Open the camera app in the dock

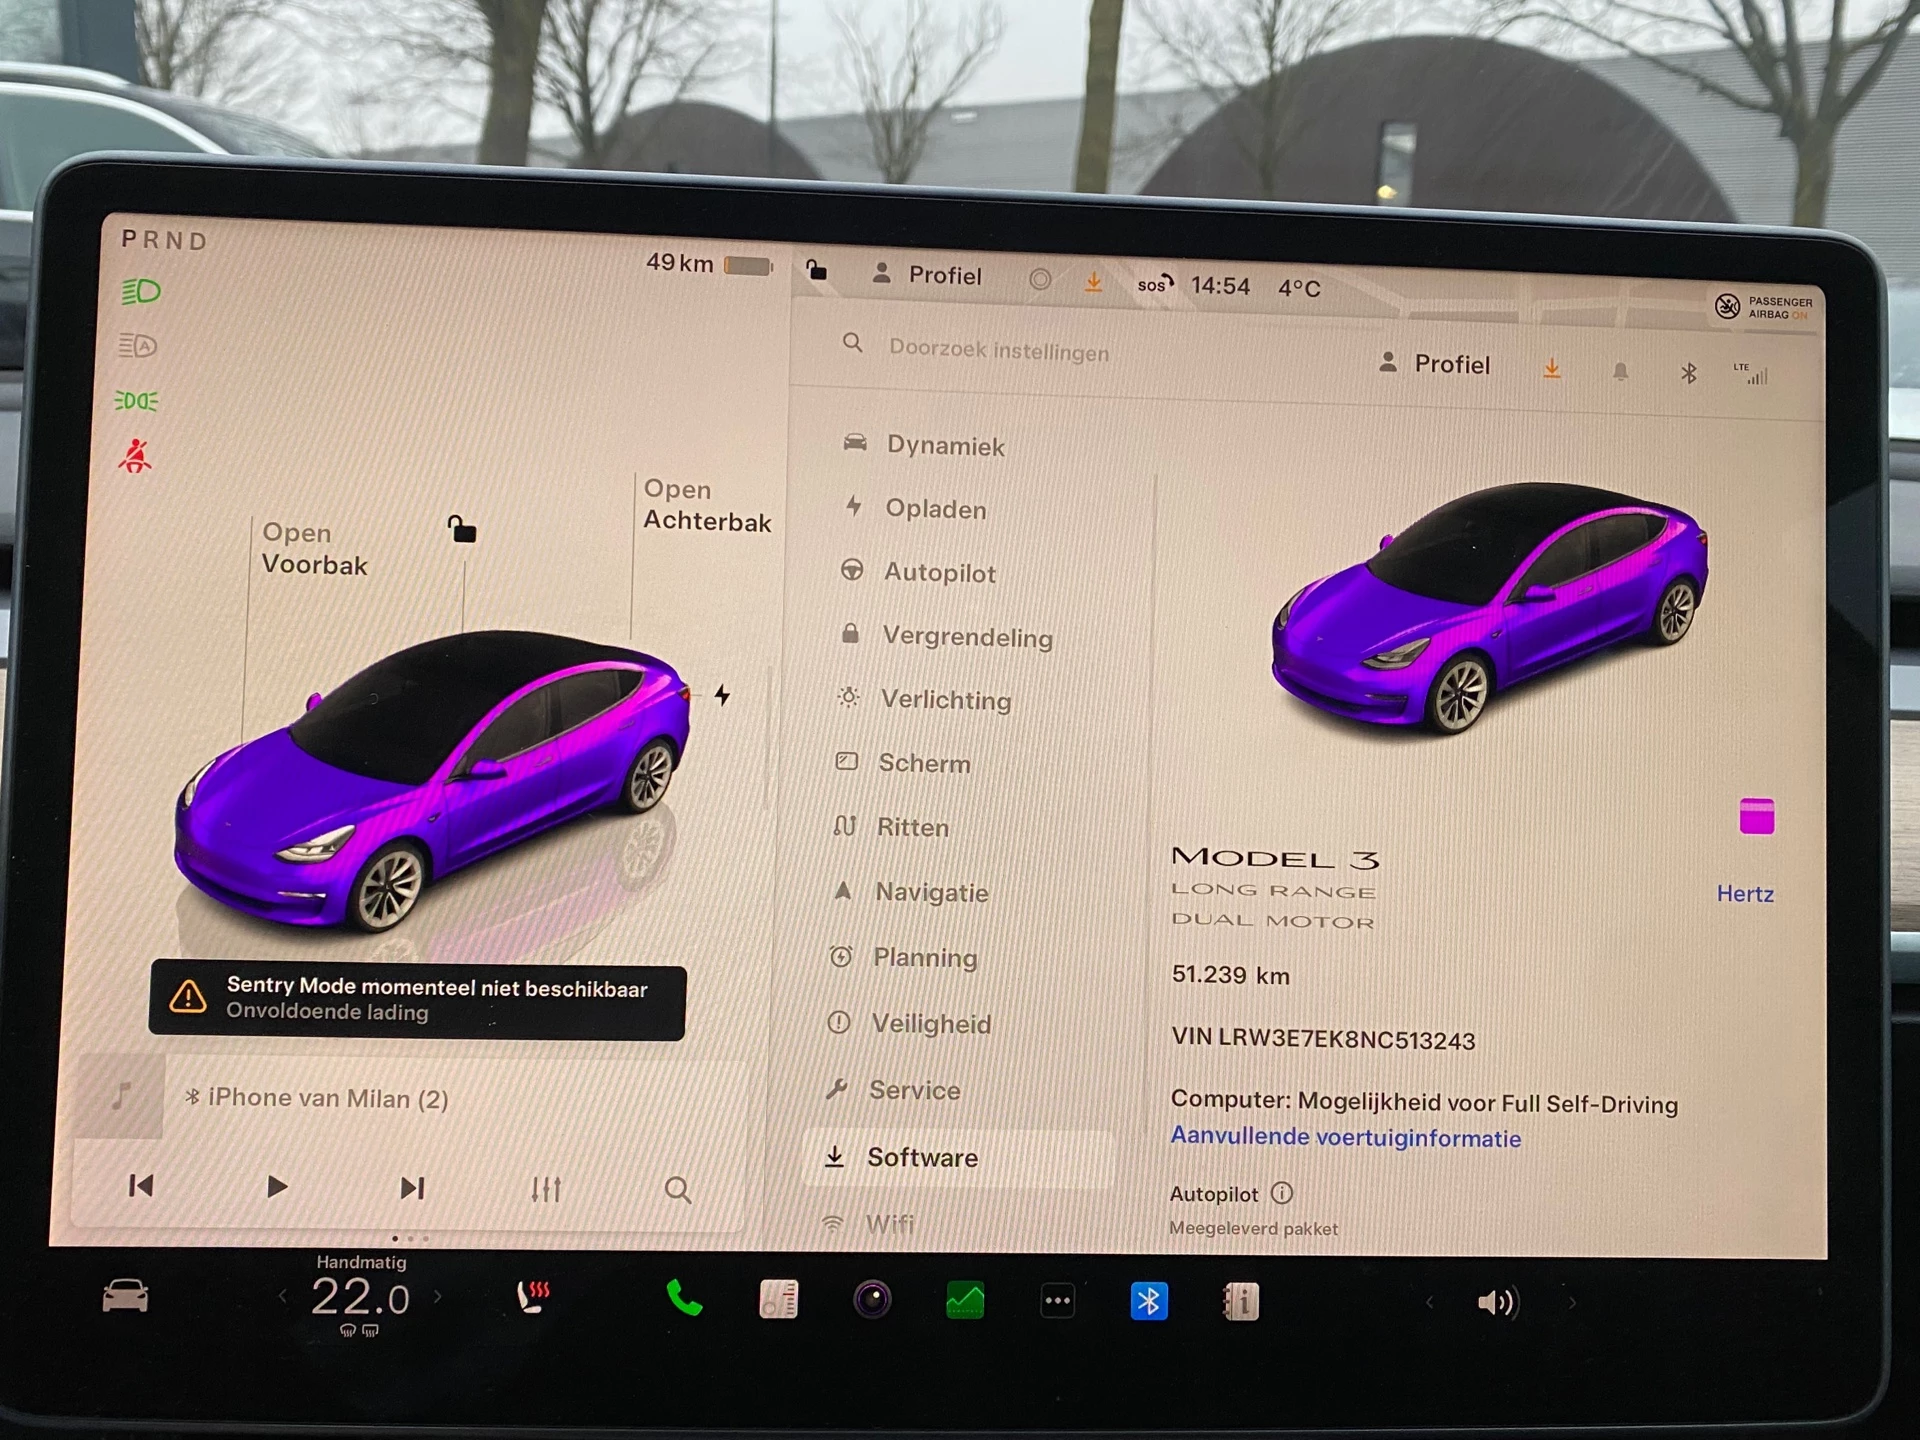pyautogui.click(x=872, y=1299)
